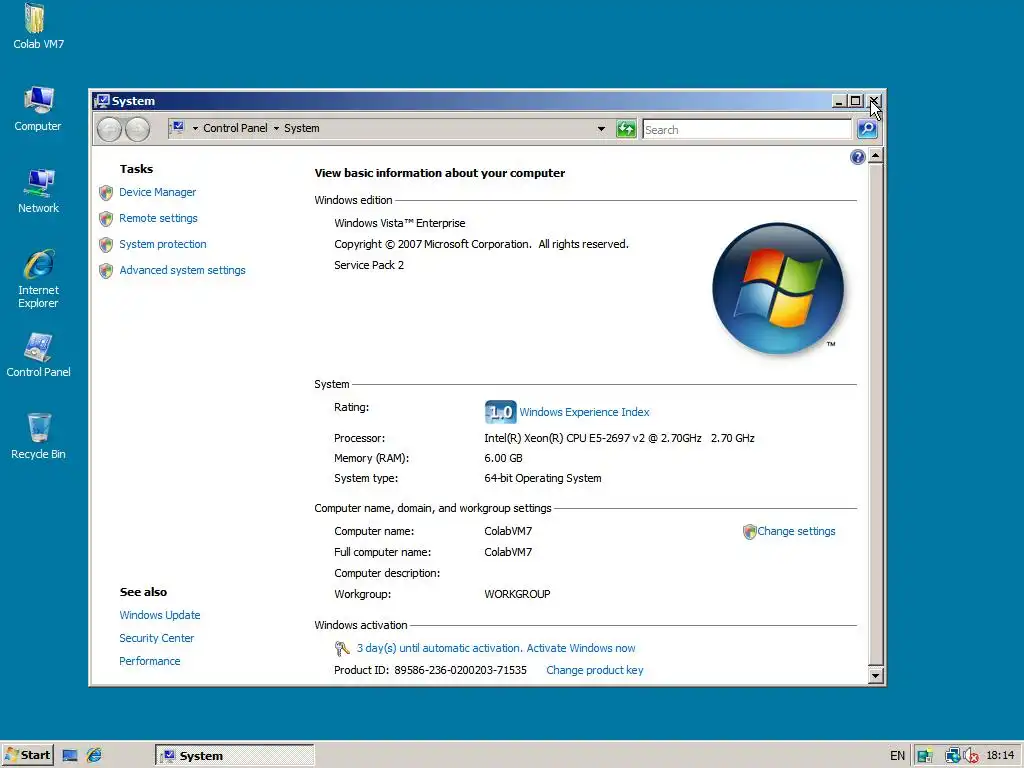Click the Search input field
Image resolution: width=1024 pixels, height=768 pixels.
[747, 129]
